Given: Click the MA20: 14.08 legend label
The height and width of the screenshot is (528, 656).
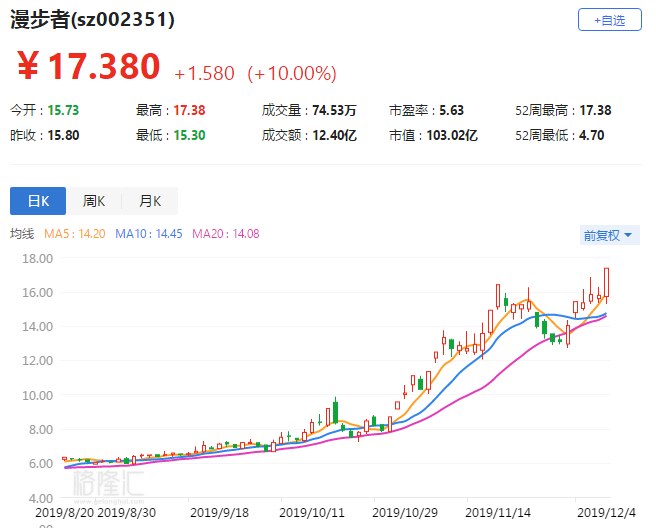Looking at the screenshot, I should click(x=226, y=233).
